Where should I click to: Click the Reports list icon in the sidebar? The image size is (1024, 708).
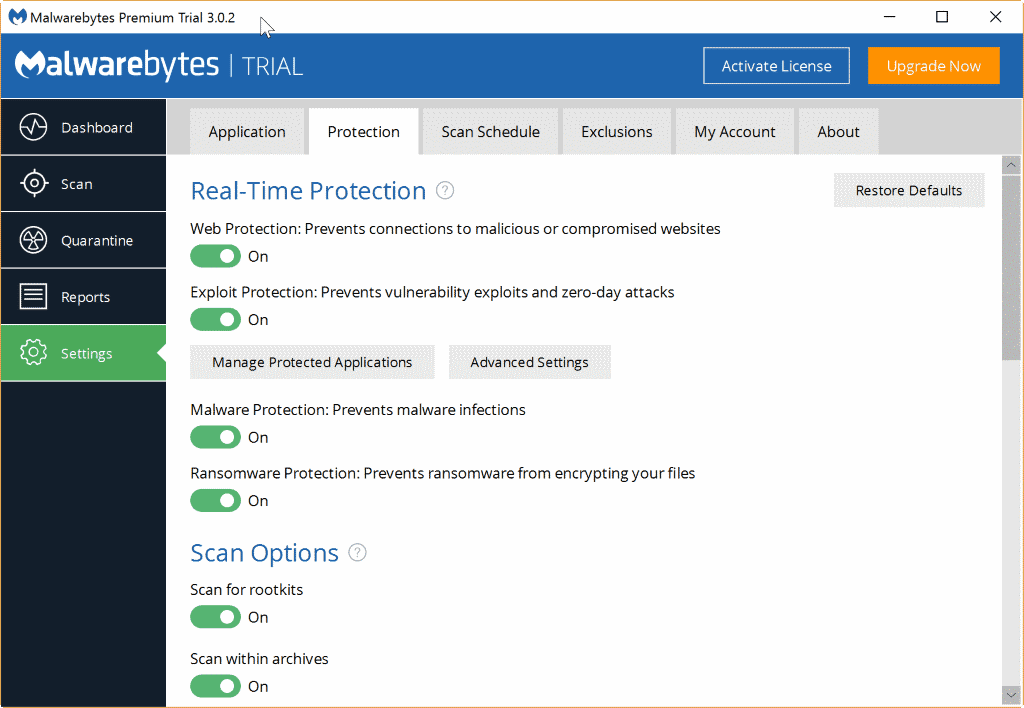pos(33,297)
